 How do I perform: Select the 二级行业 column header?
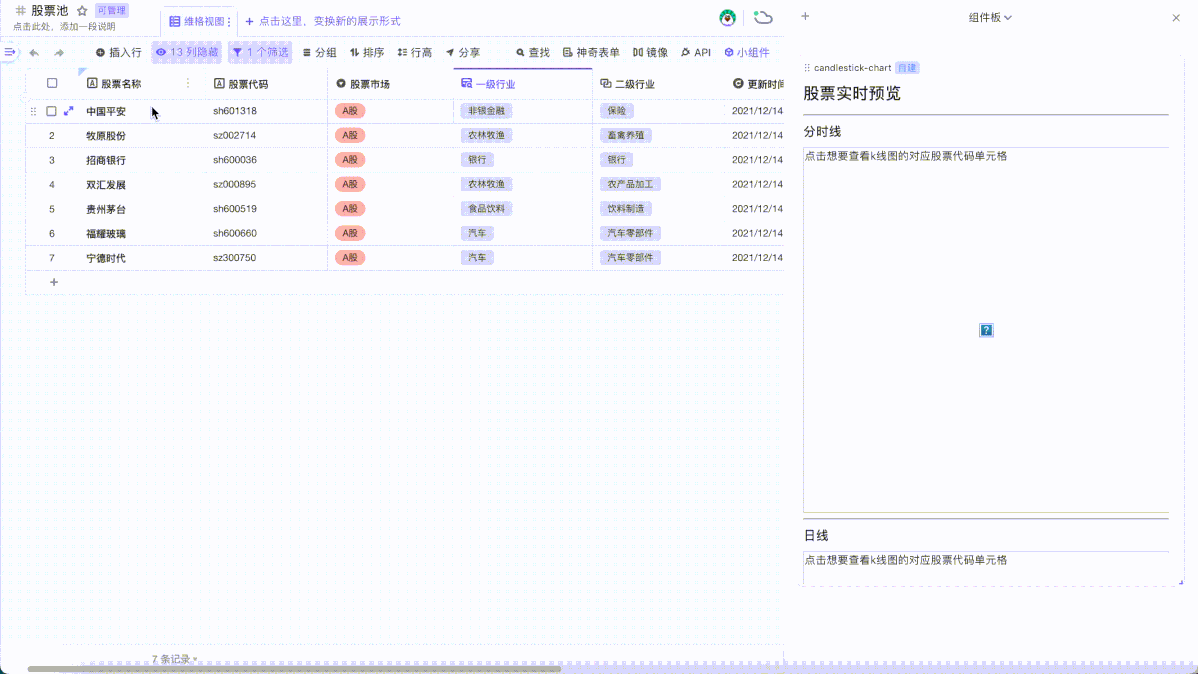(658, 83)
